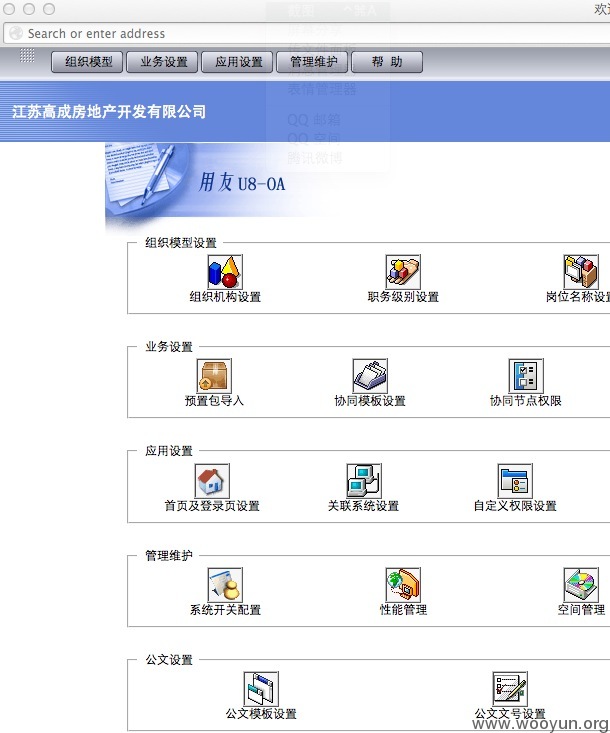
Task: Open 预置包导入 box icon
Action: pos(214,375)
